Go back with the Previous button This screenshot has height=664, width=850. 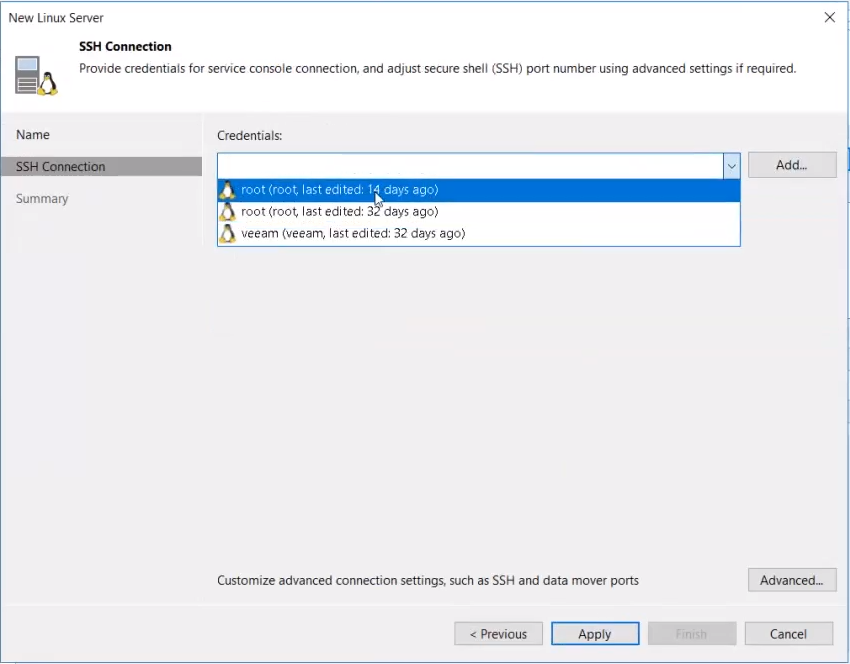pos(498,634)
